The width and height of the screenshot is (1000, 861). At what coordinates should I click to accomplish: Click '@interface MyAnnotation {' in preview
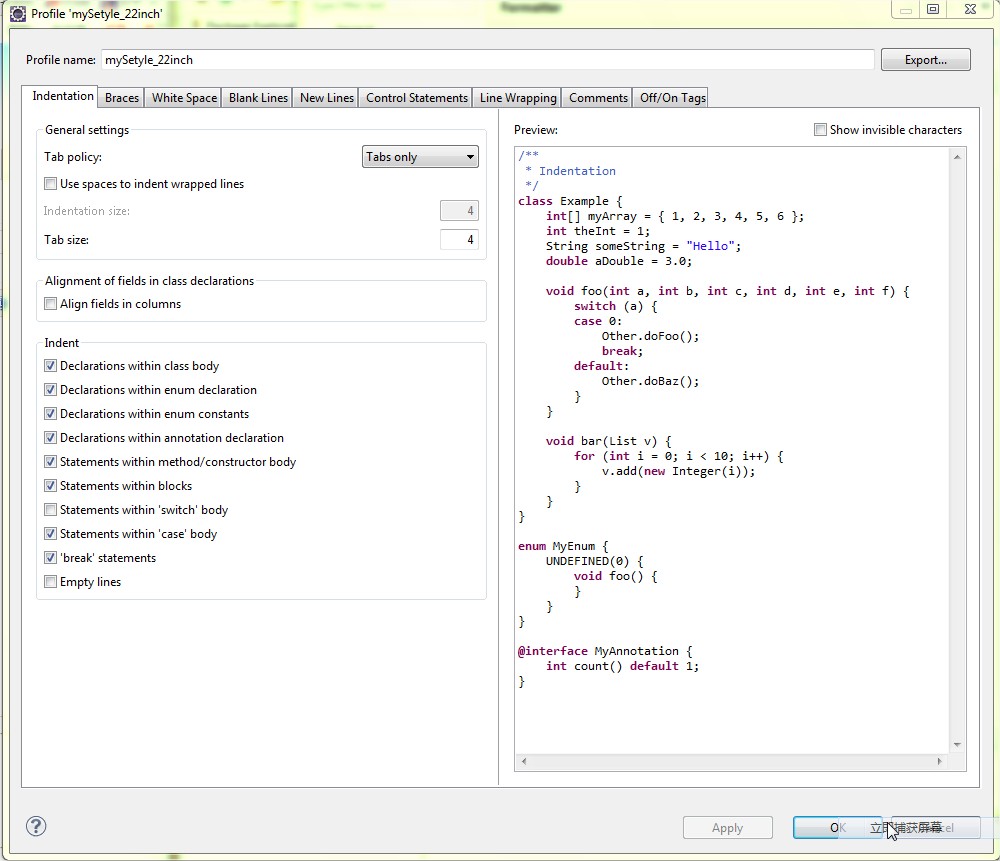(x=605, y=651)
